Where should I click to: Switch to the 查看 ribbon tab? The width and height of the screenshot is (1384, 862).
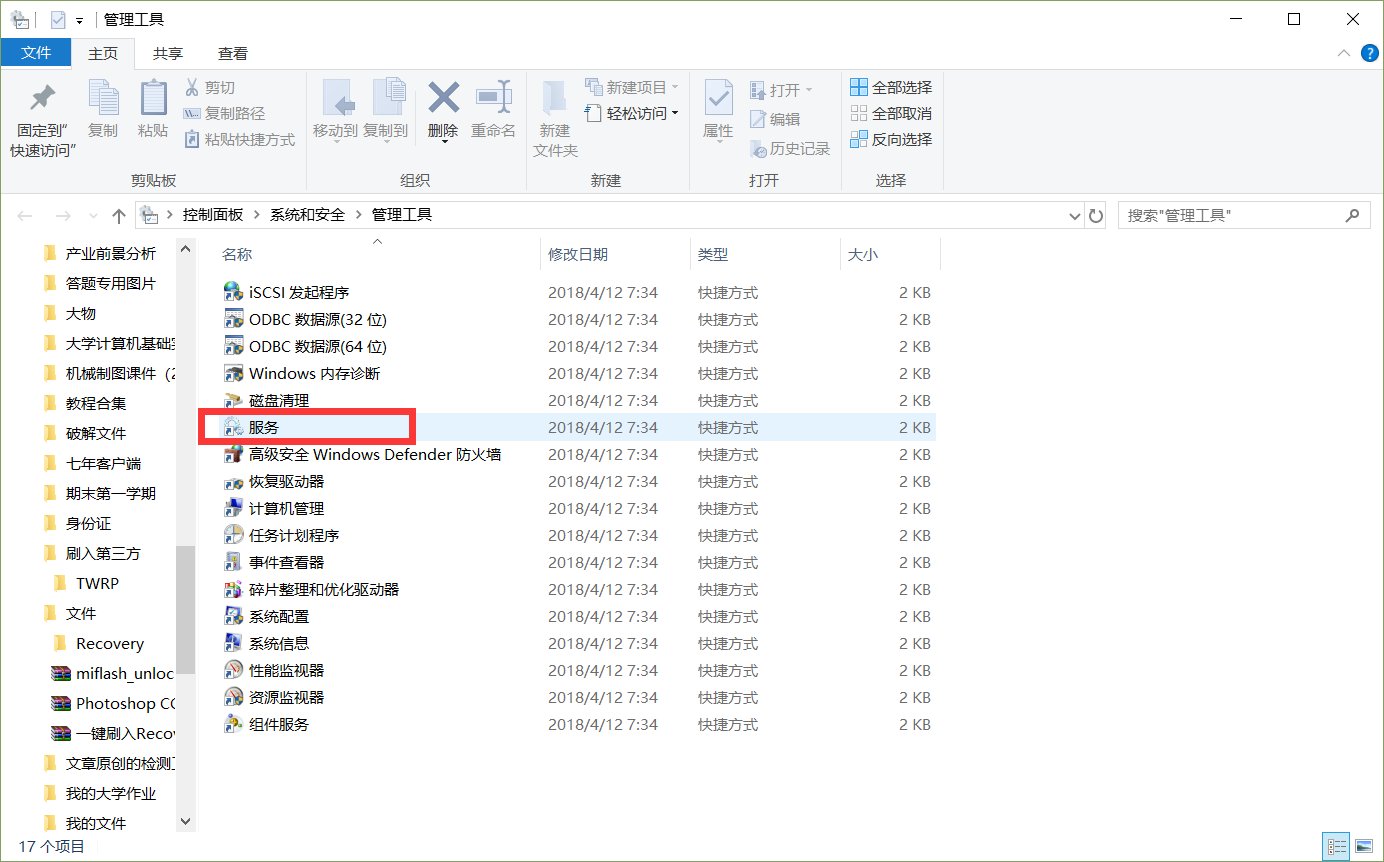(232, 53)
